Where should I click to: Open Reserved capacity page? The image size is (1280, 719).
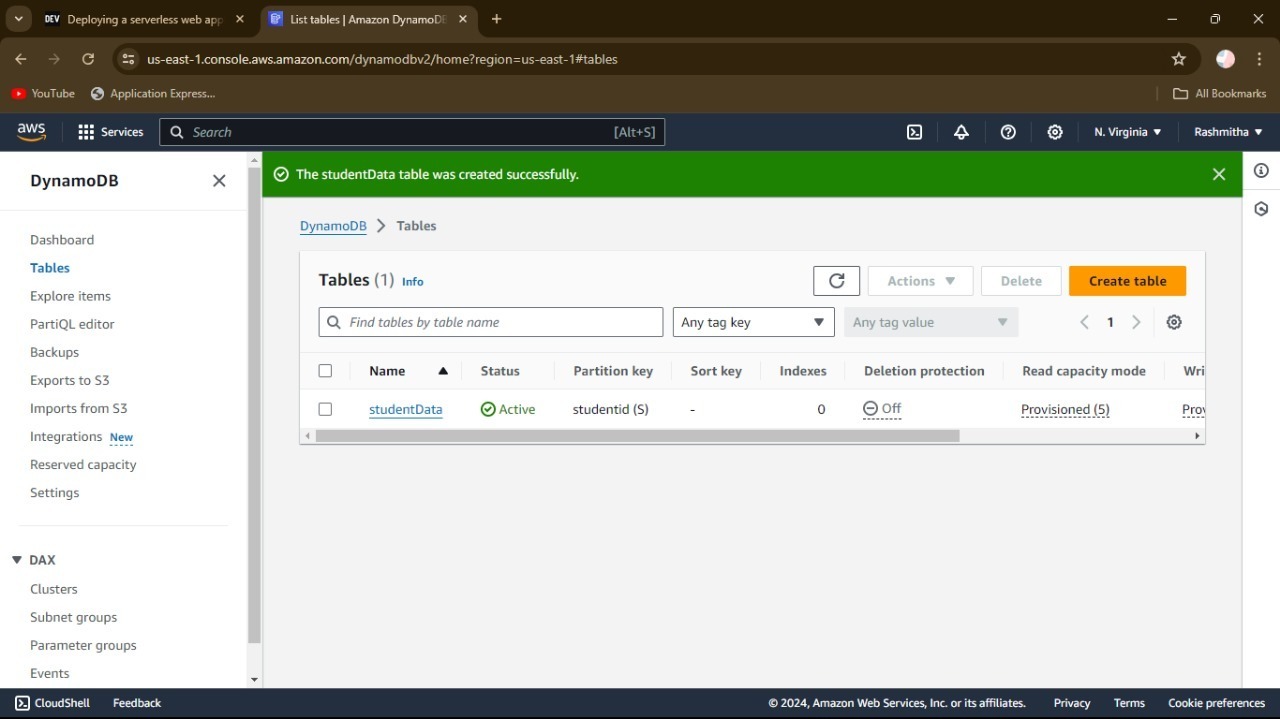point(83,464)
